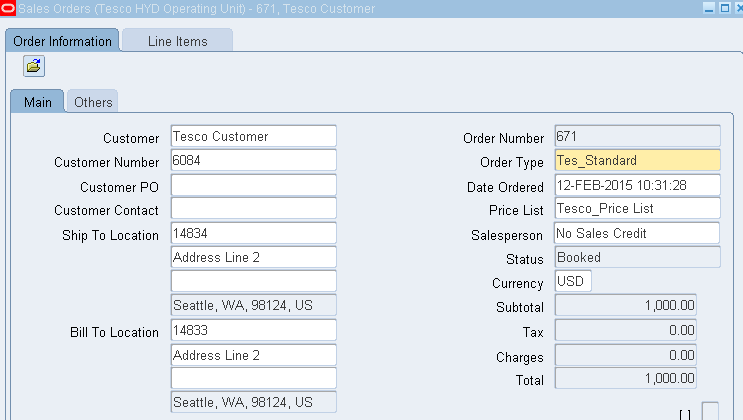Click the Subtotal label
743x420 pixels.
(520, 307)
